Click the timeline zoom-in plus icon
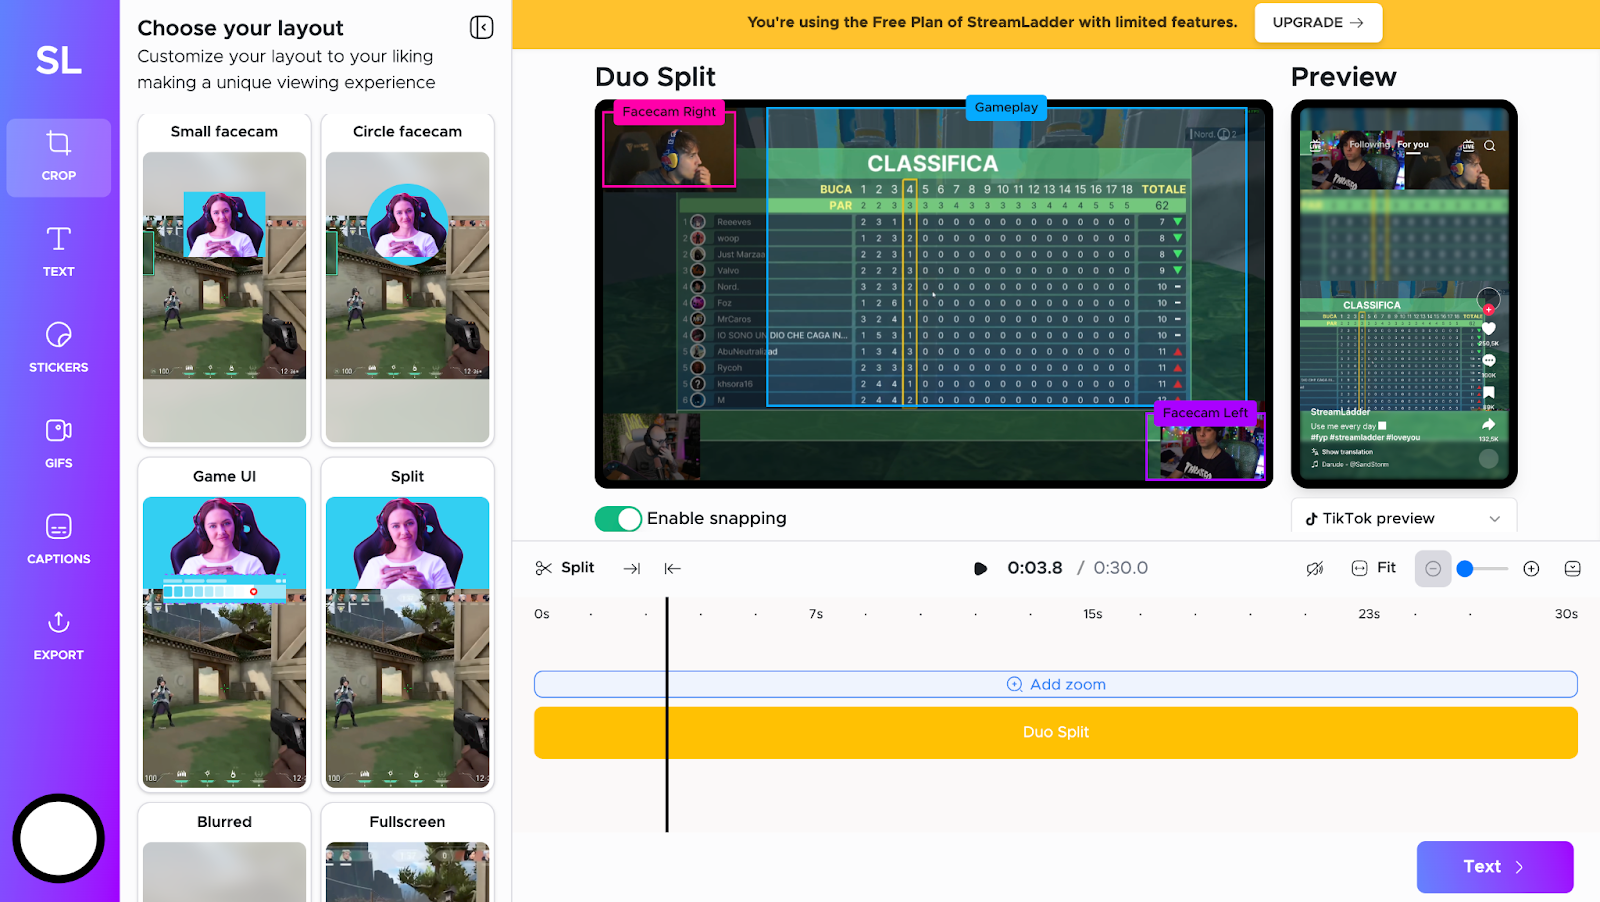 [1531, 569]
